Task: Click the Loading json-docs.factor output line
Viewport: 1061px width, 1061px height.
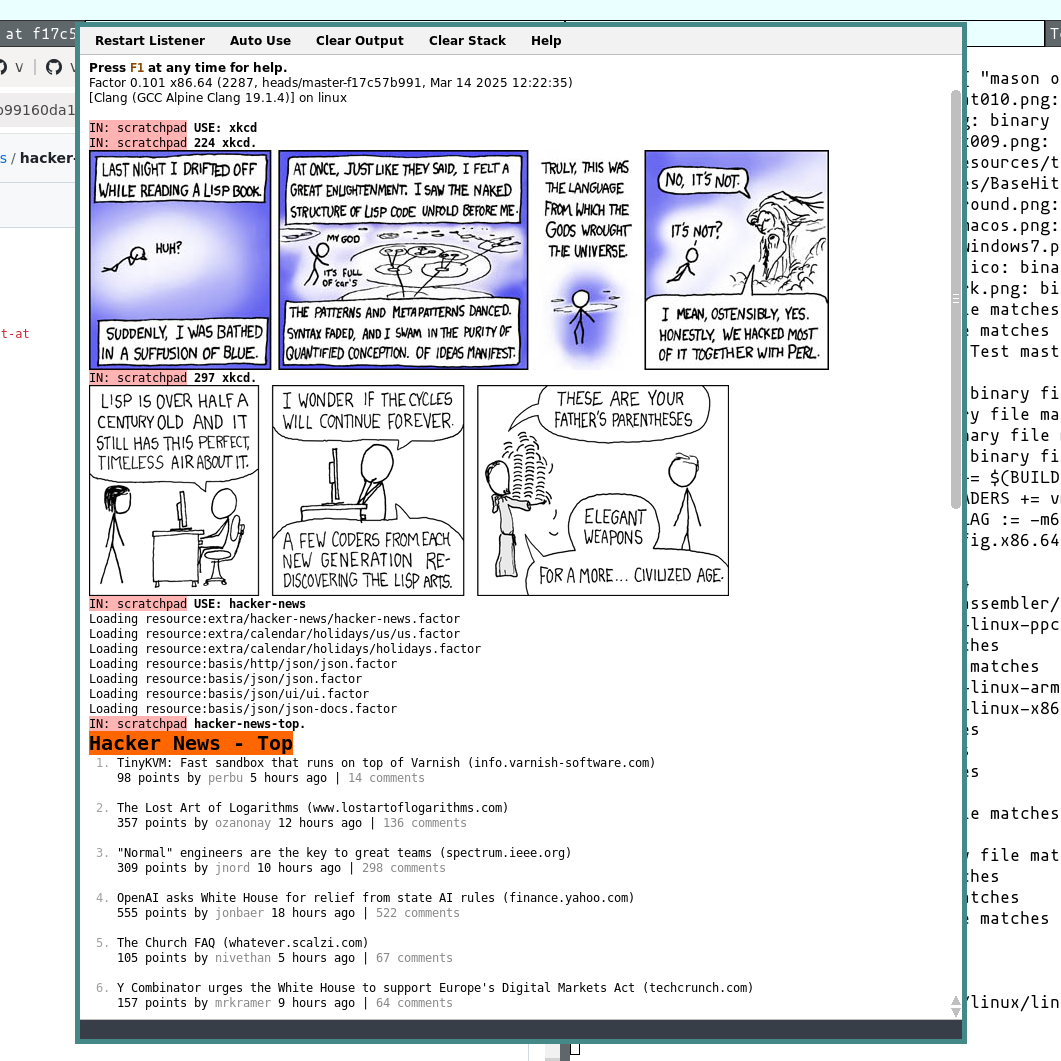Action: [x=243, y=709]
